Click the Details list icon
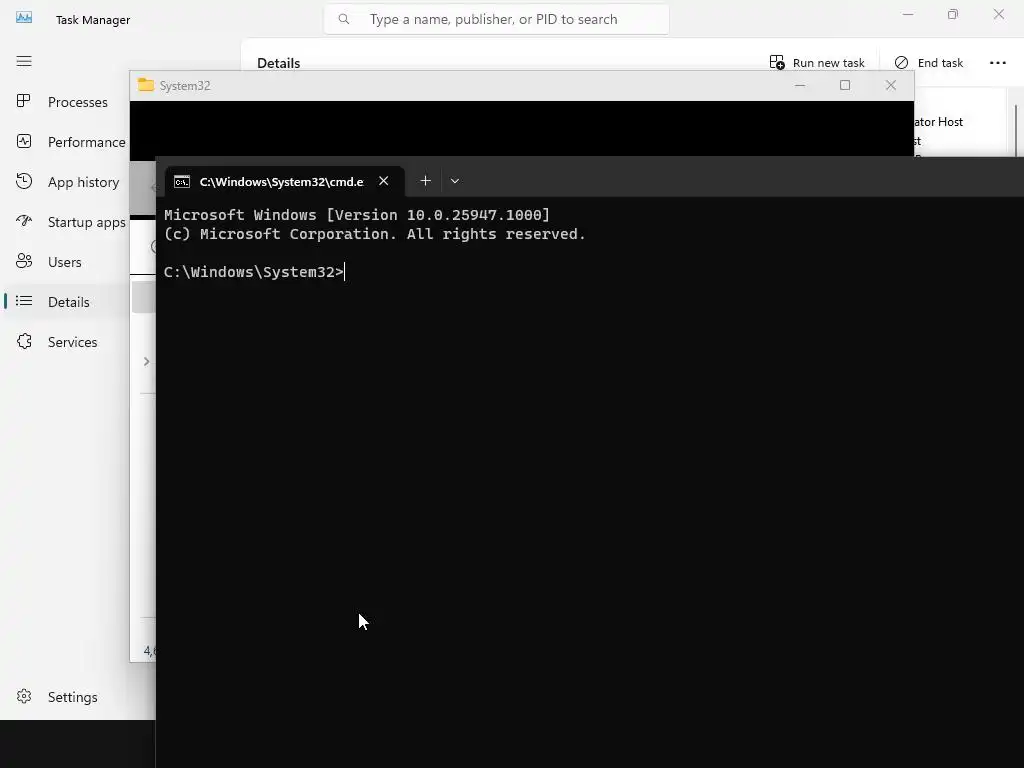 click(x=24, y=301)
